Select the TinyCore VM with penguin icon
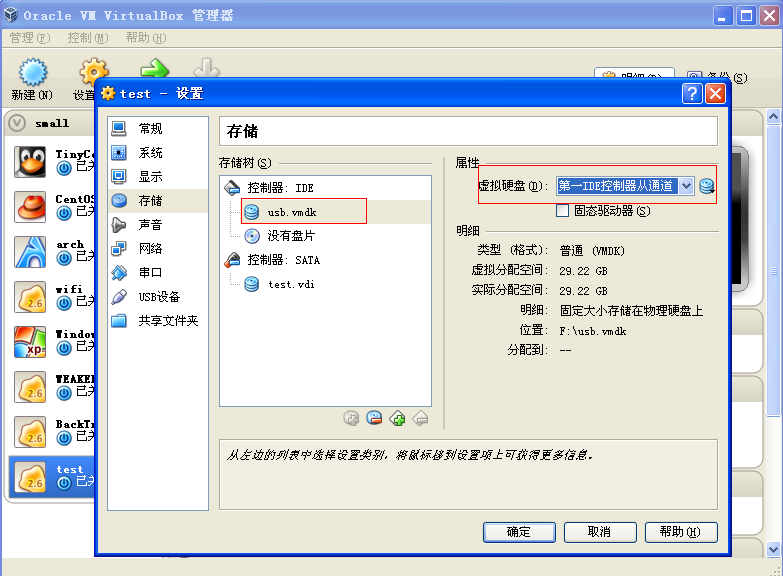The height and width of the screenshot is (576, 783). tap(52, 162)
